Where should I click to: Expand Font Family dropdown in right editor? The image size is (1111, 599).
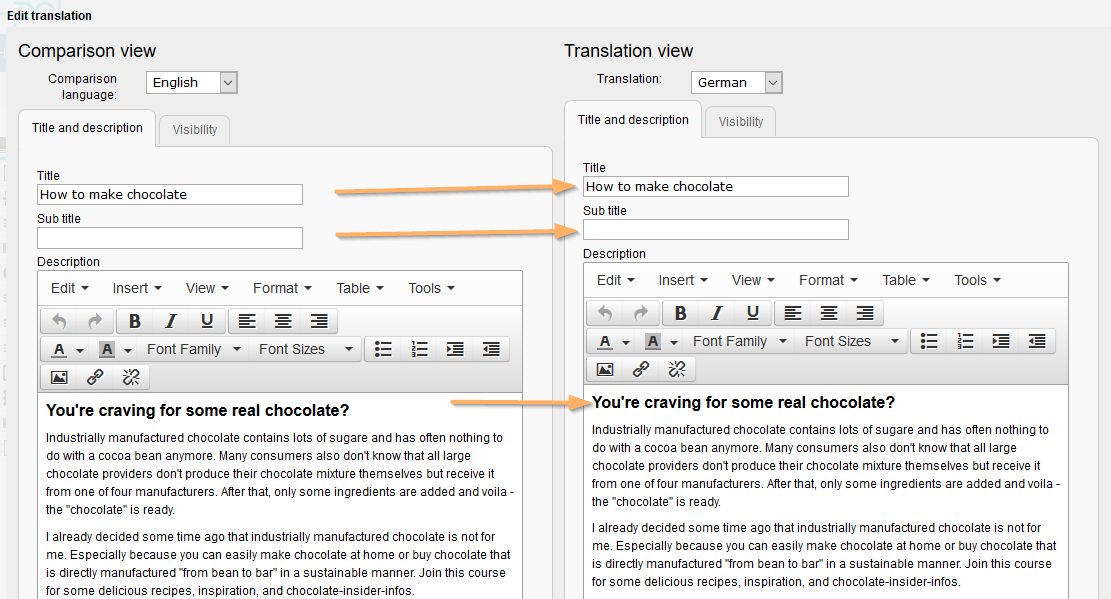tap(739, 341)
